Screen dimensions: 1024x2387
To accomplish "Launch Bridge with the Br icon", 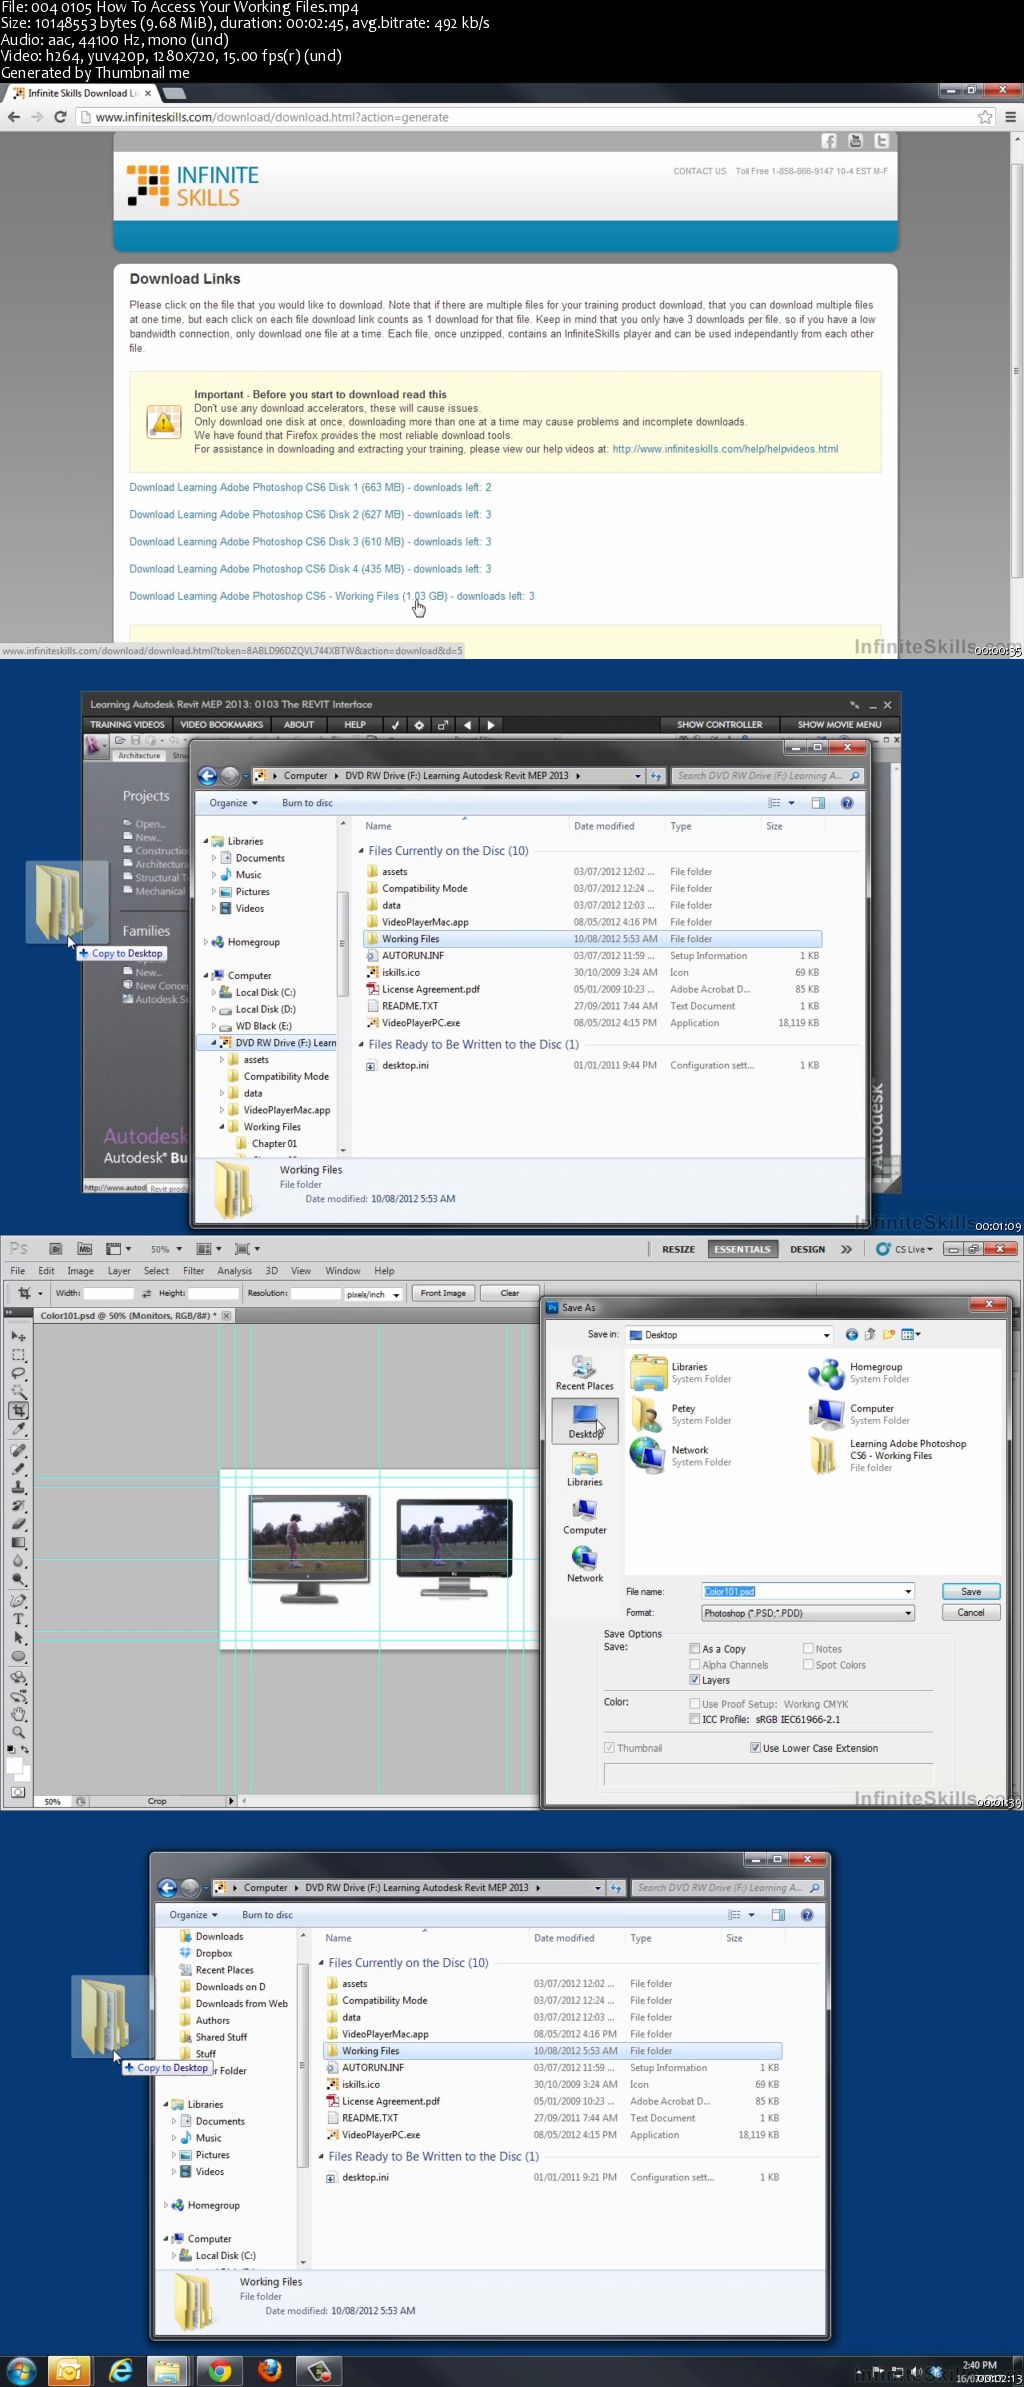I will click(x=56, y=1249).
